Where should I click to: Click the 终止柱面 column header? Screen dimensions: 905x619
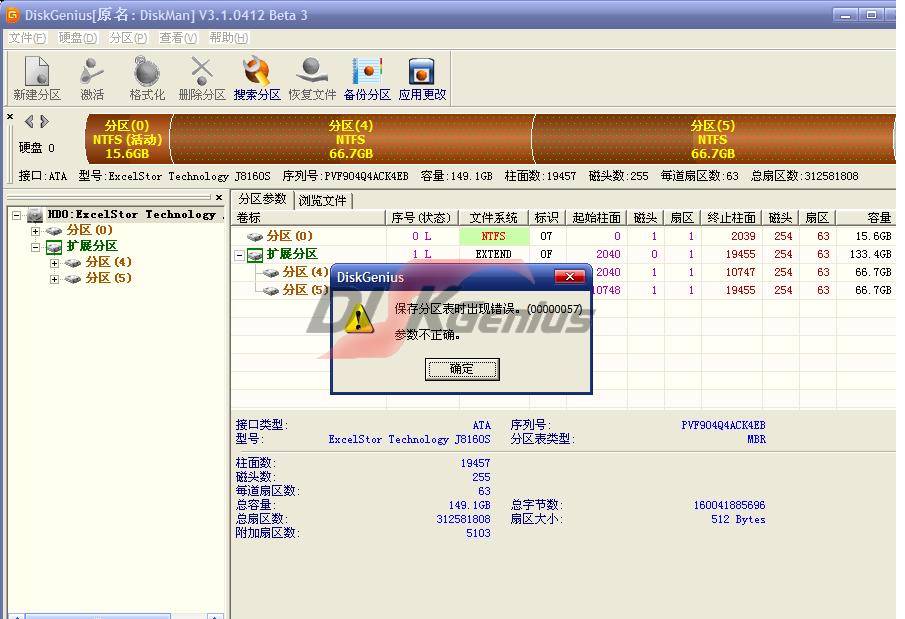coord(731,218)
